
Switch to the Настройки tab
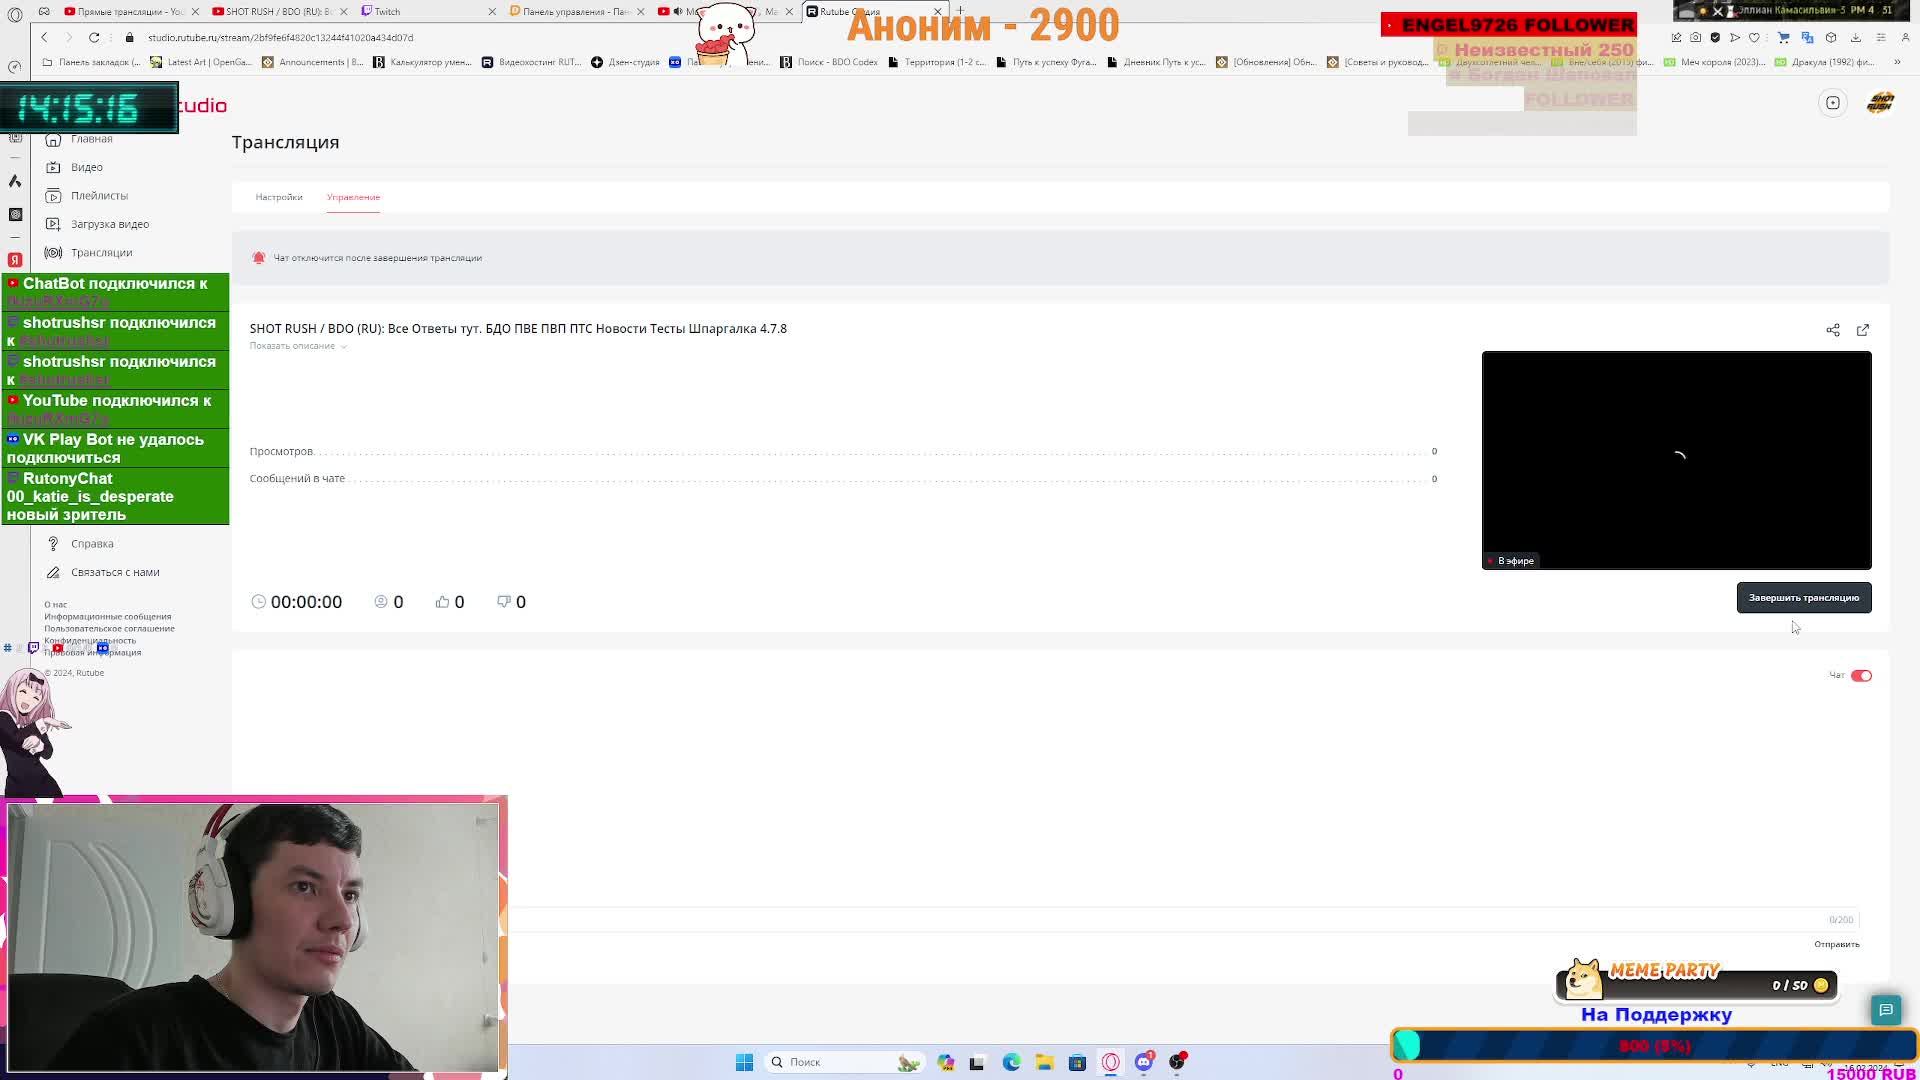click(278, 197)
